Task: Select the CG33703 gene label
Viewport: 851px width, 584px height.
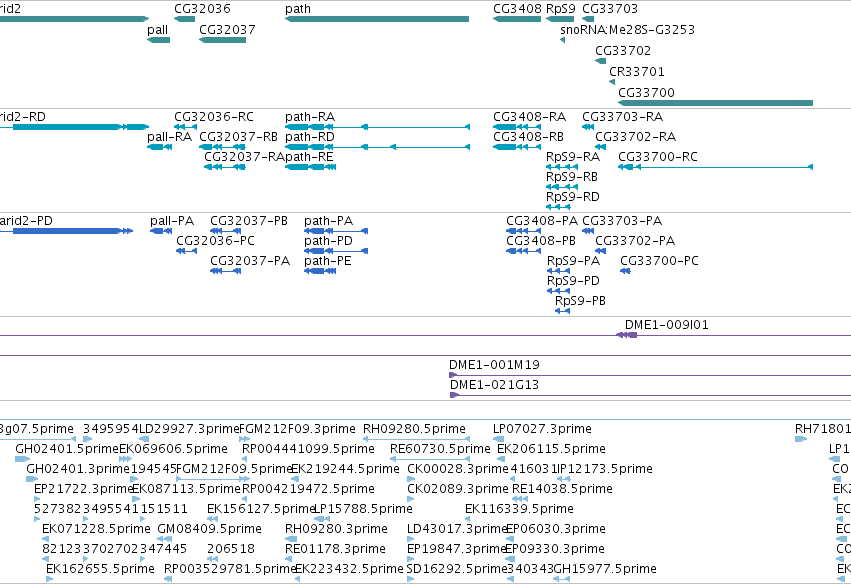Action: click(610, 9)
